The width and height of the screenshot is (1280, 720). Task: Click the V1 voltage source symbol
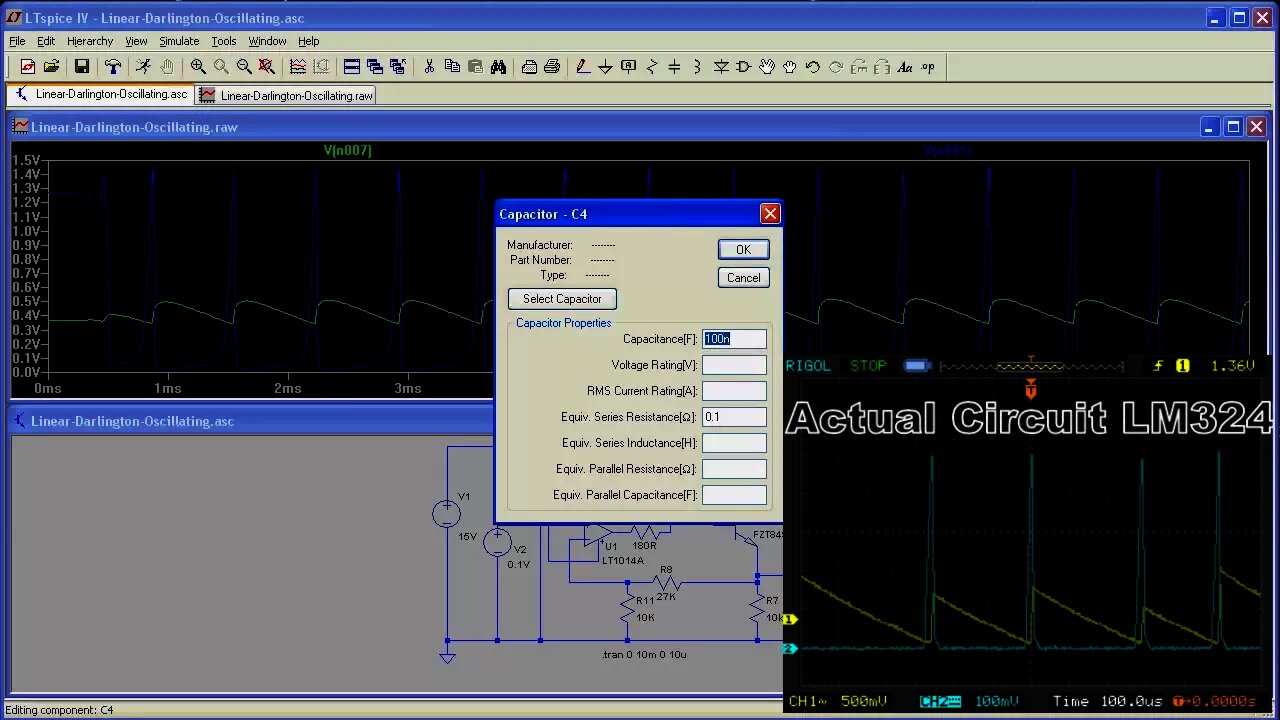coord(446,513)
